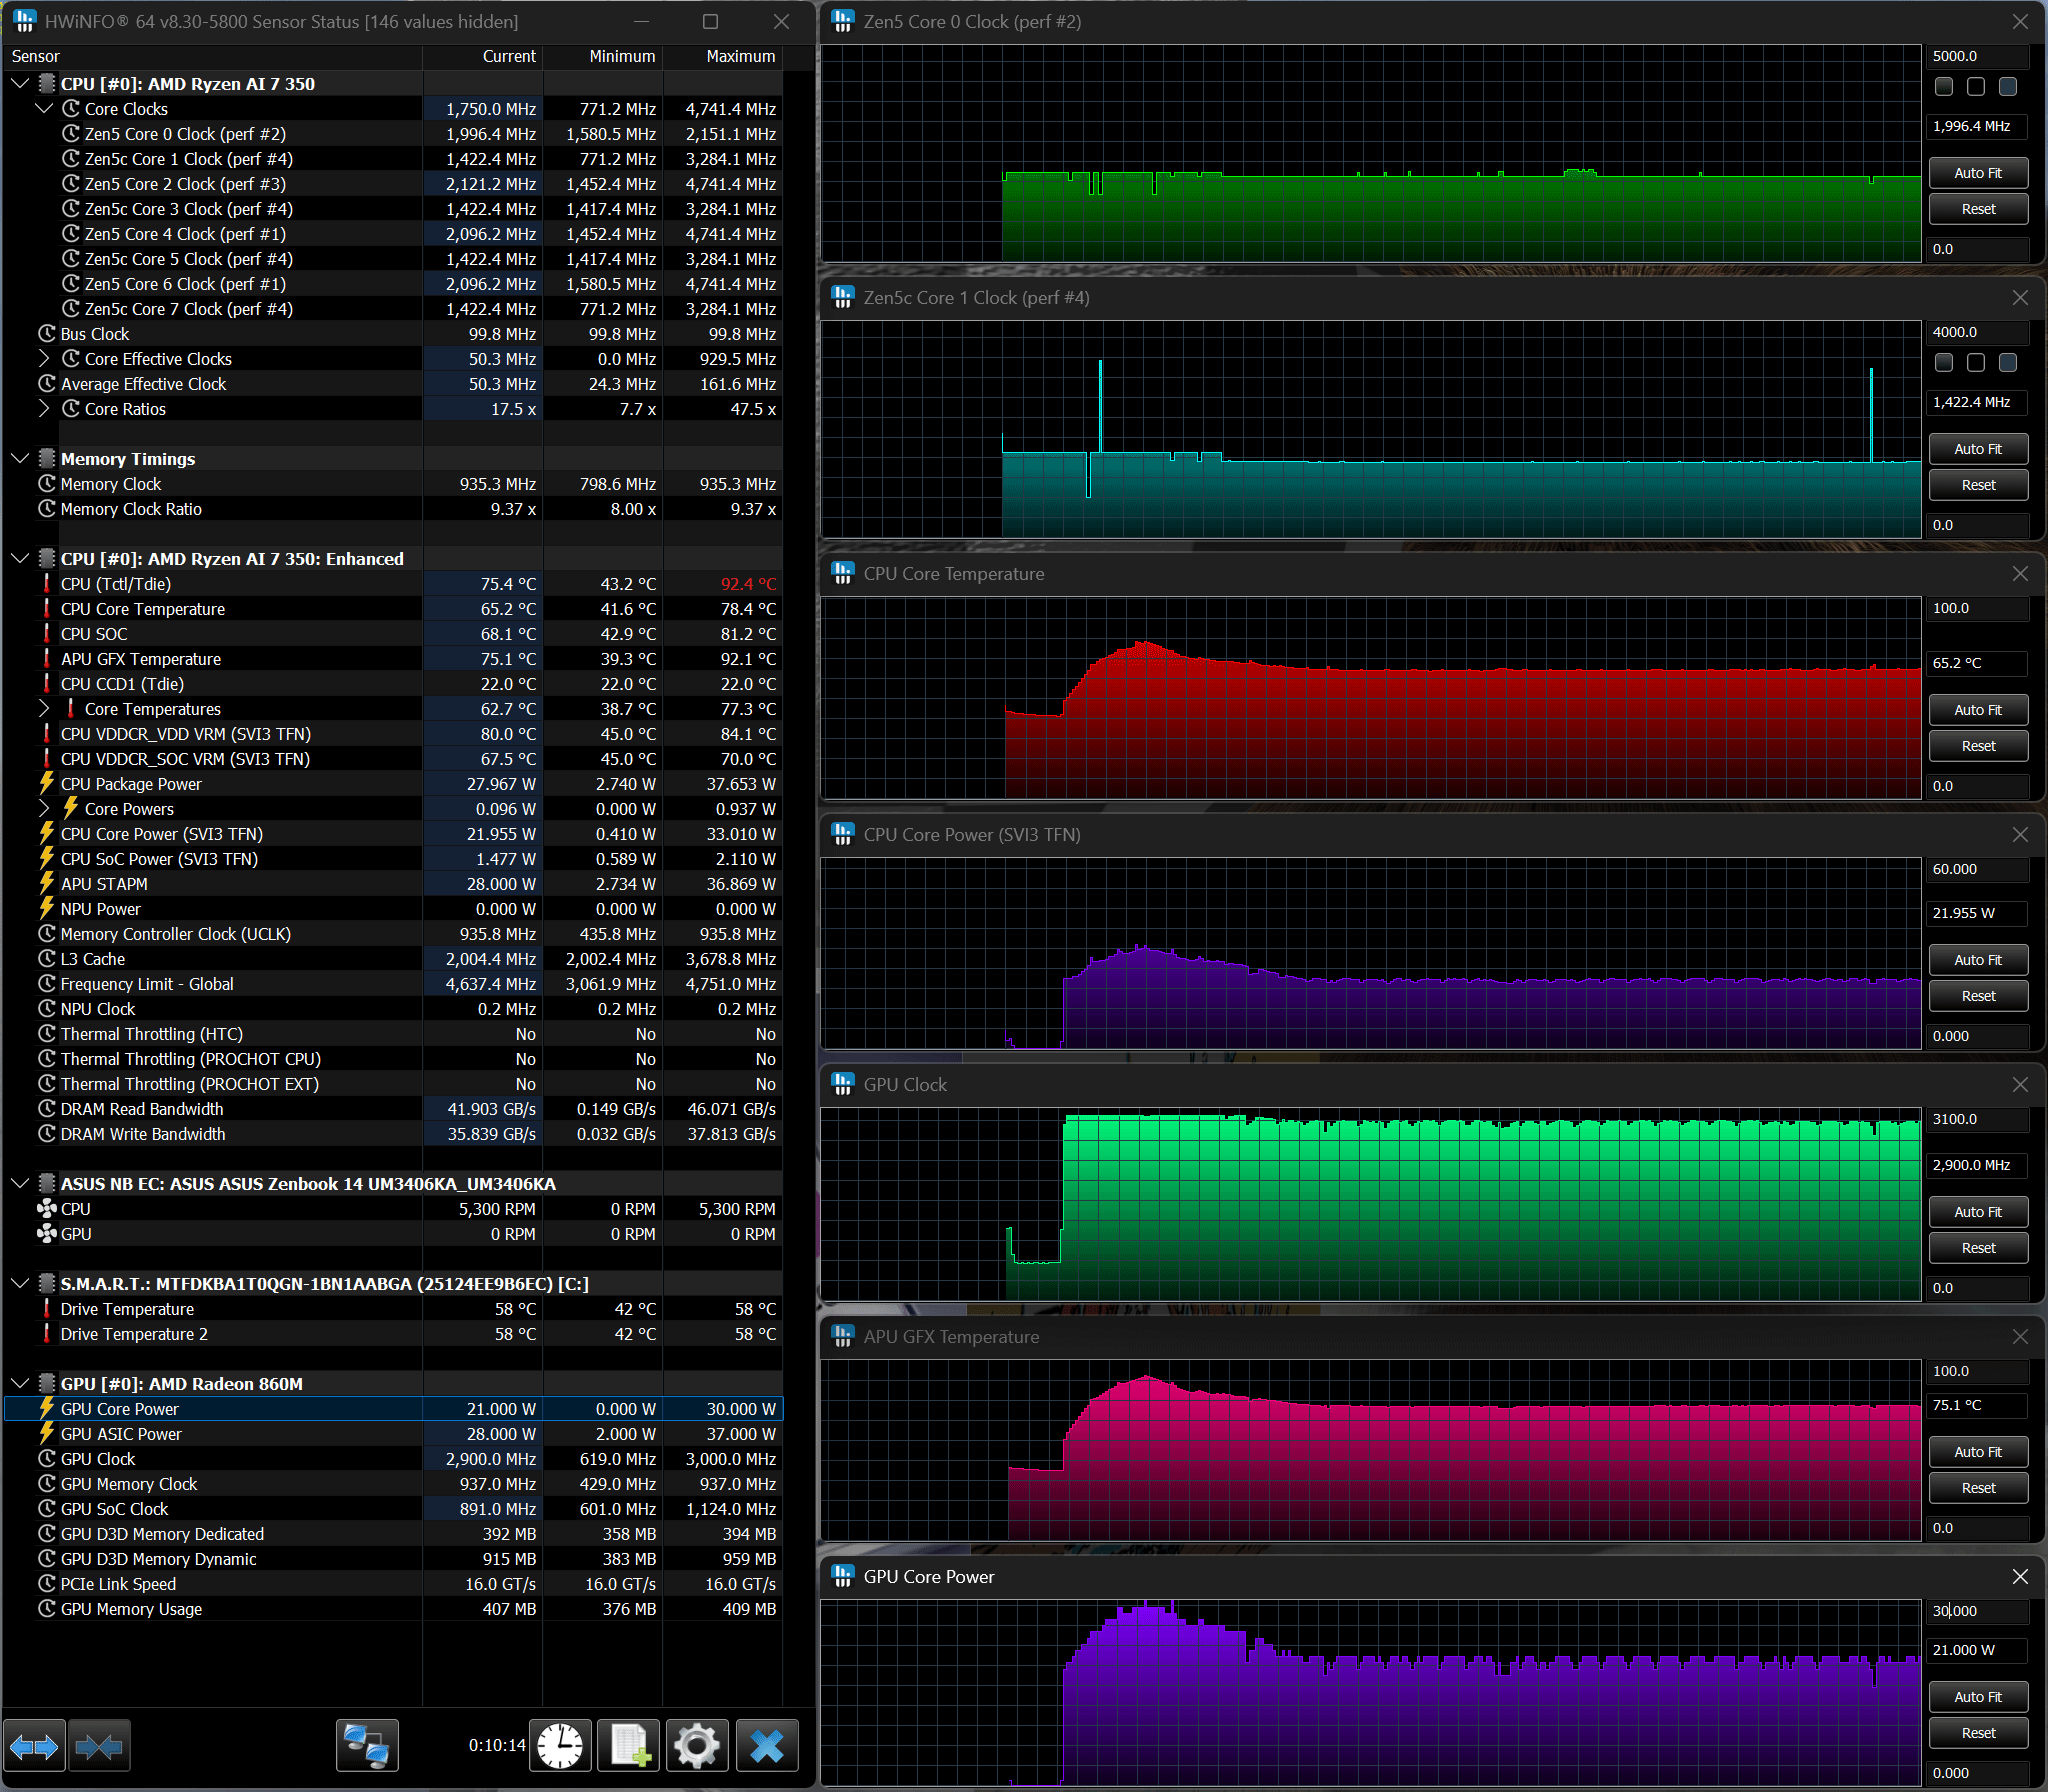Click the GPU Core Power graph area
Image resolution: width=2048 pixels, height=1792 pixels.
1370,1692
